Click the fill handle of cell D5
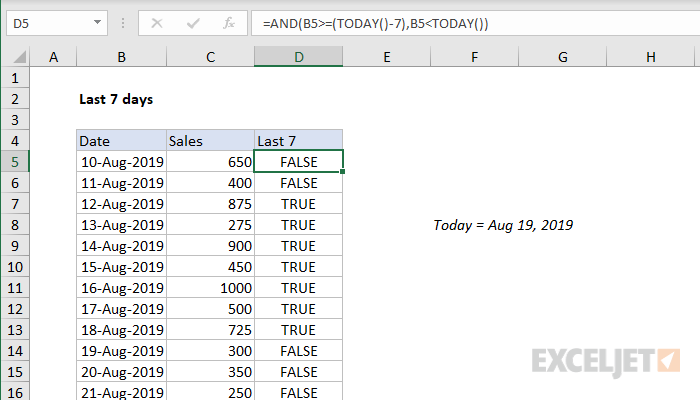This screenshot has width=700, height=400. (342, 171)
